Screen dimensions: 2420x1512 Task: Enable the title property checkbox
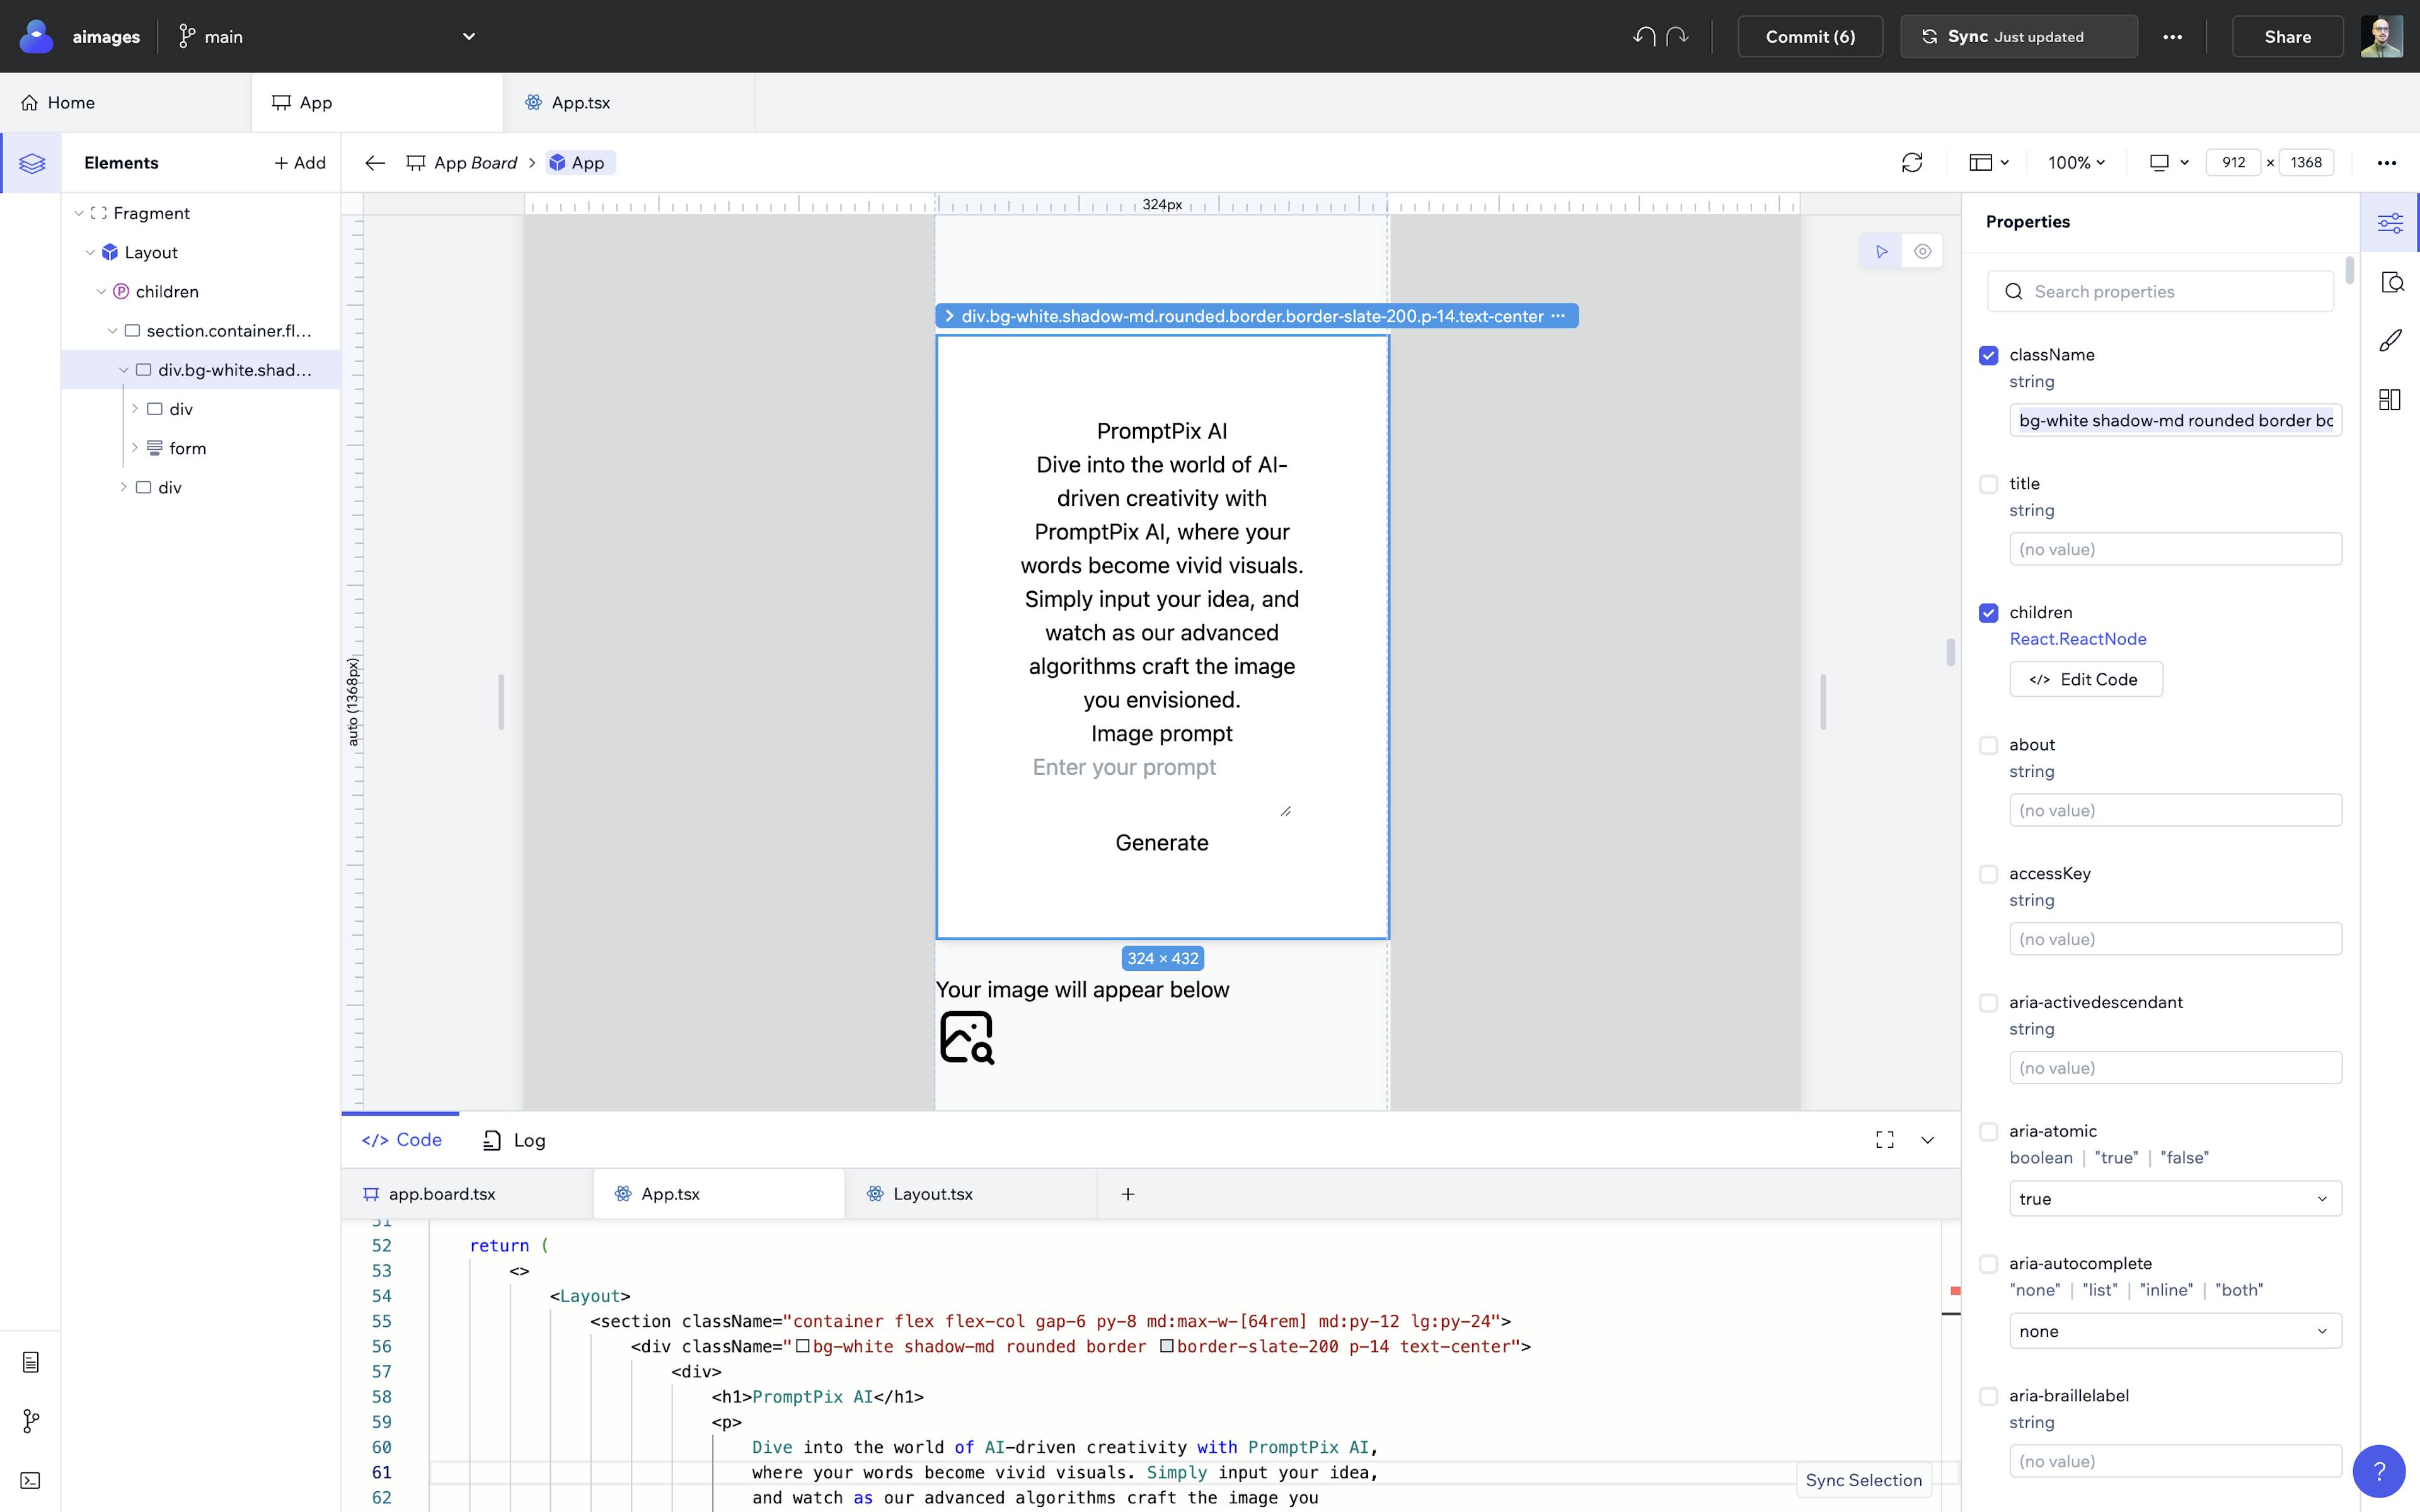click(x=1988, y=484)
